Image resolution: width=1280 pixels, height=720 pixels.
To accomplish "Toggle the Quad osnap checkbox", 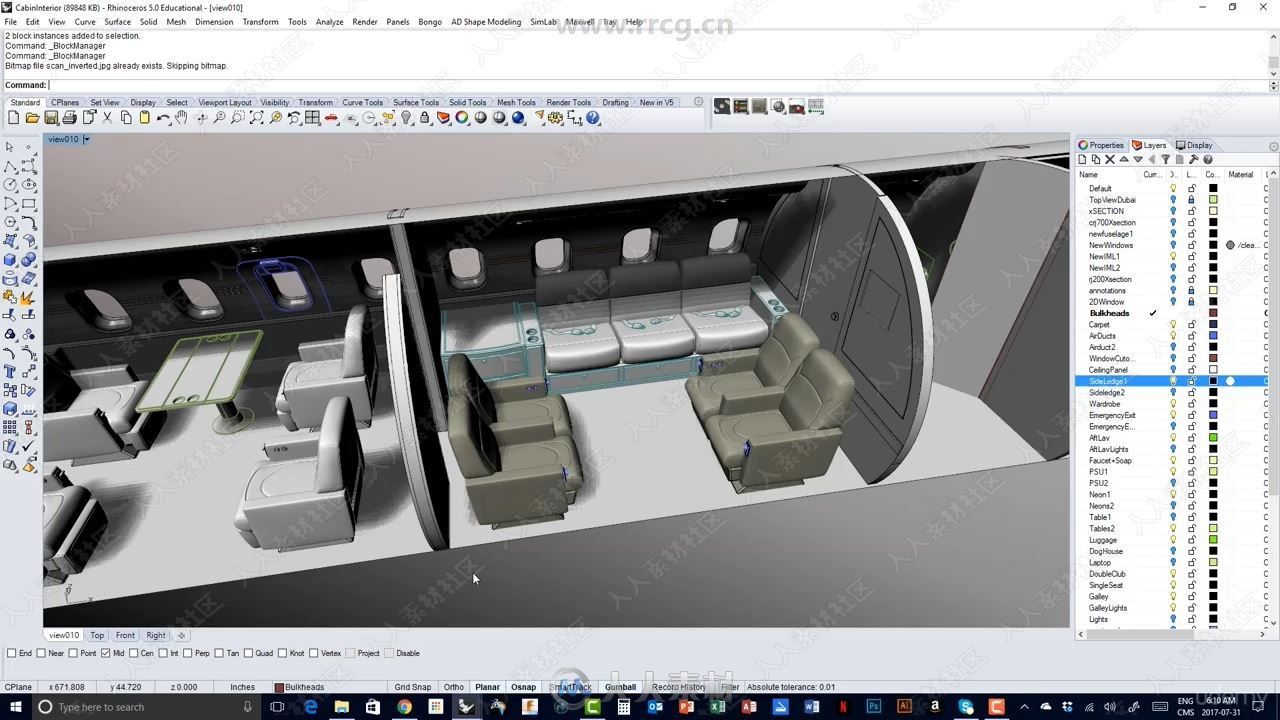I will [248, 653].
